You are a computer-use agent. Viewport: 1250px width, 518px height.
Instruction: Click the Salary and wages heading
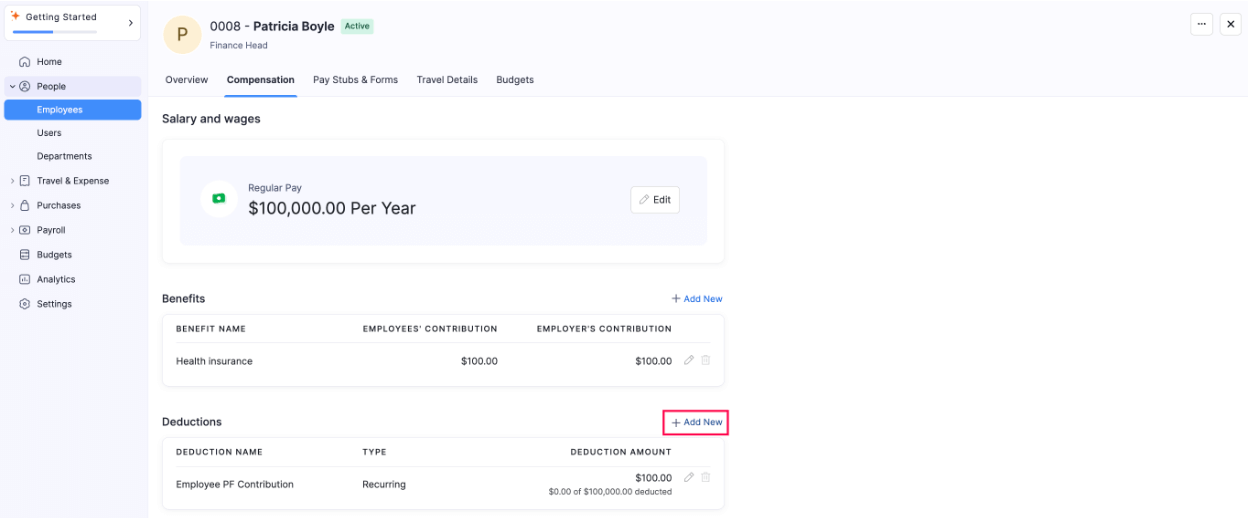pos(211,119)
